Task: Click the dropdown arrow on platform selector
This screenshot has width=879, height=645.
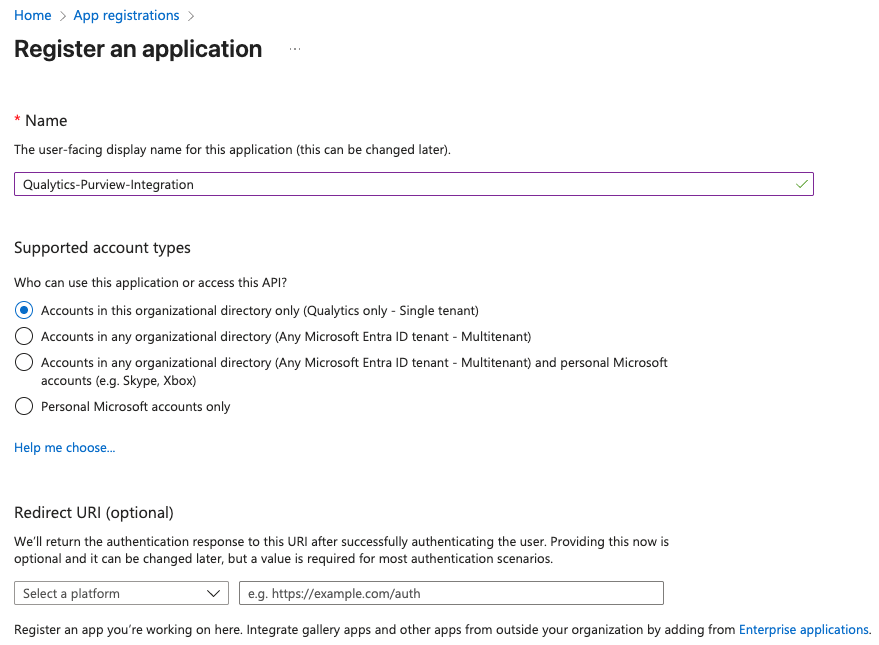Action: tap(214, 593)
